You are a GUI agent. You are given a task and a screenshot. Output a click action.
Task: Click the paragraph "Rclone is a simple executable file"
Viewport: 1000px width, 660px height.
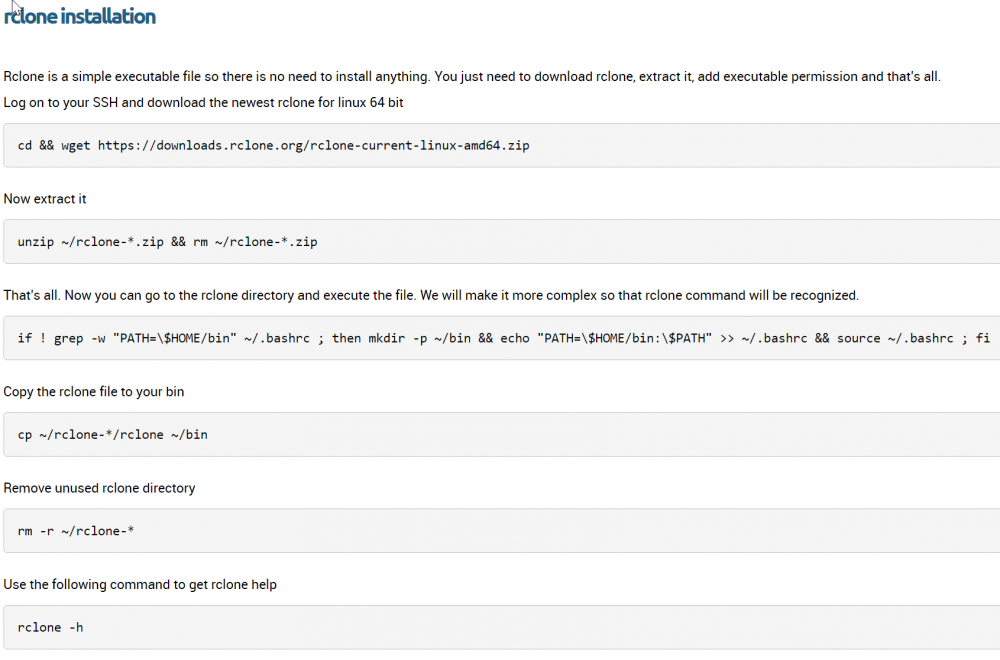tap(472, 77)
